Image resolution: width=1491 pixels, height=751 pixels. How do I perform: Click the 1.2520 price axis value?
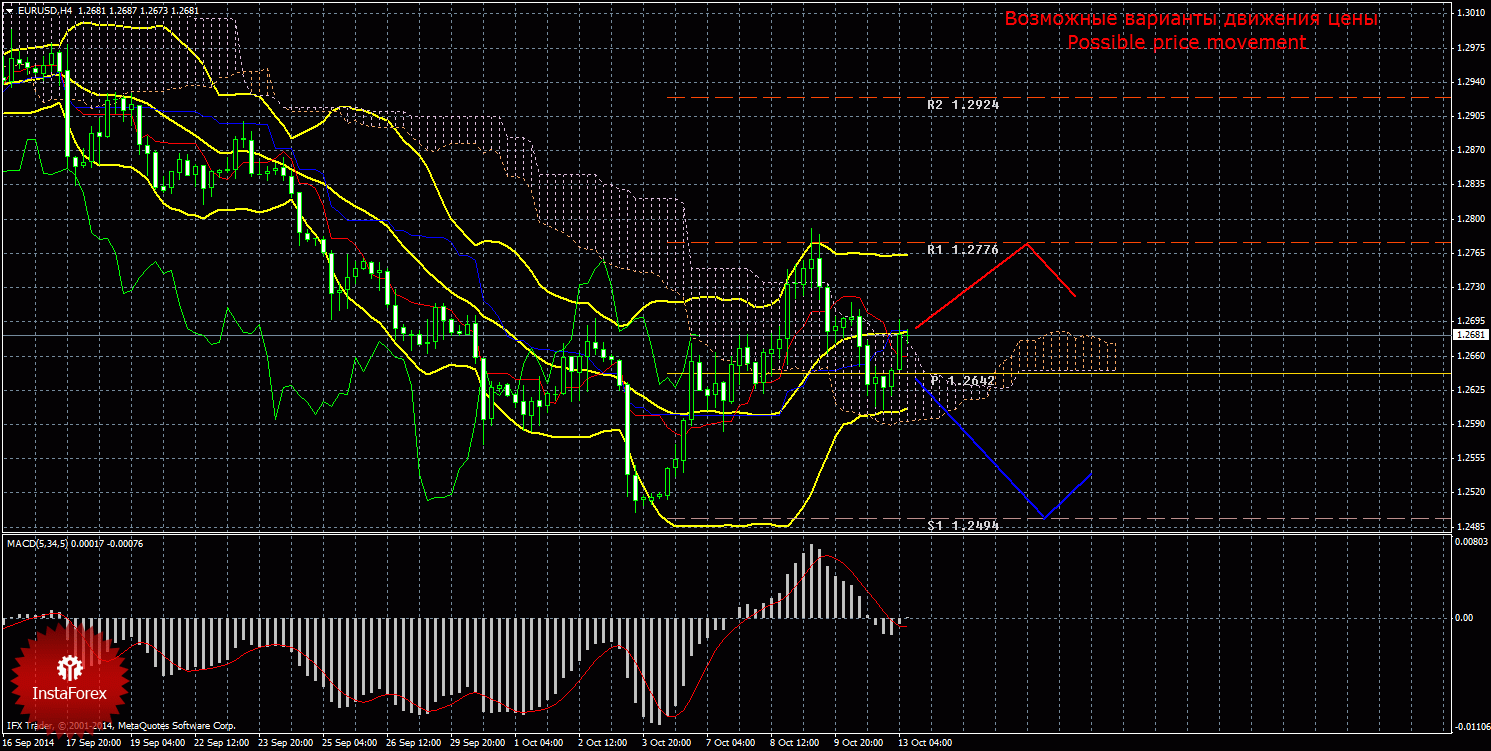(1470, 492)
